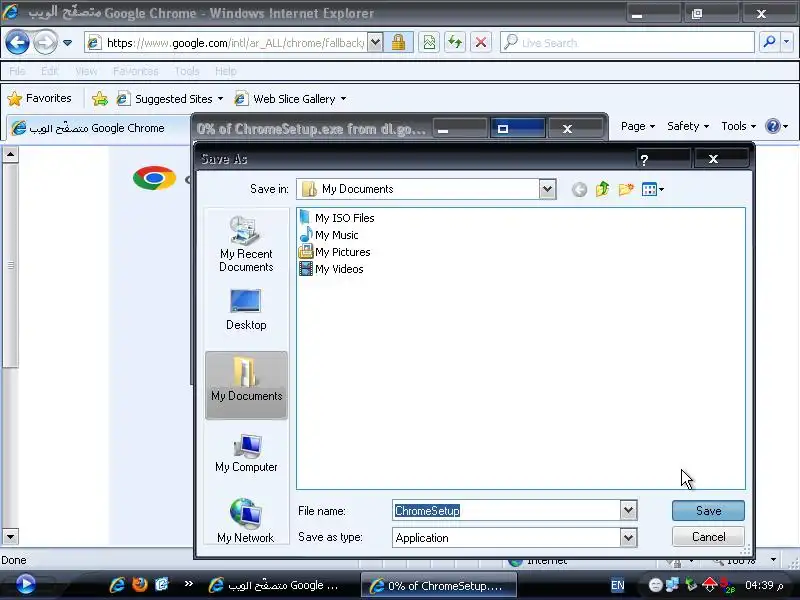Expand the Save in folder dropdown
800x600 pixels.
(x=547, y=189)
